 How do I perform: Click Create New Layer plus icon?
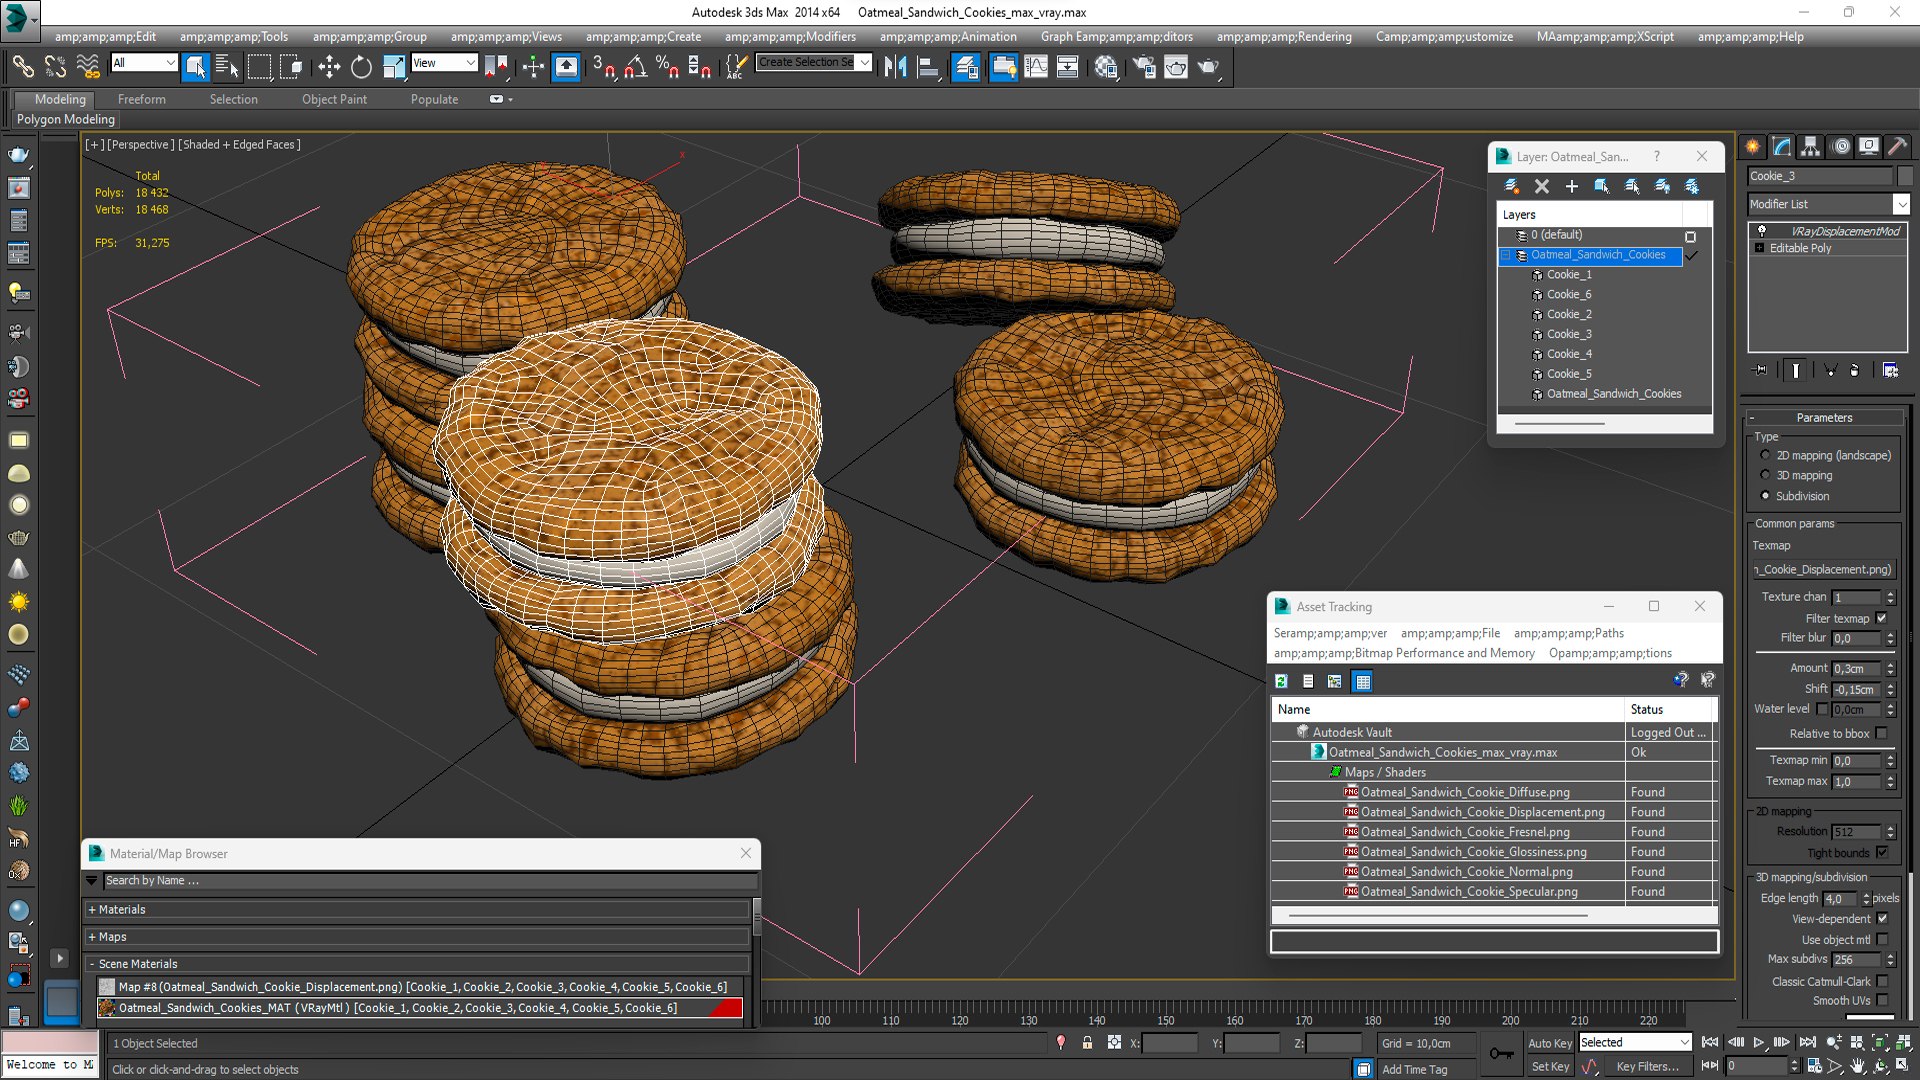pyautogui.click(x=1572, y=186)
